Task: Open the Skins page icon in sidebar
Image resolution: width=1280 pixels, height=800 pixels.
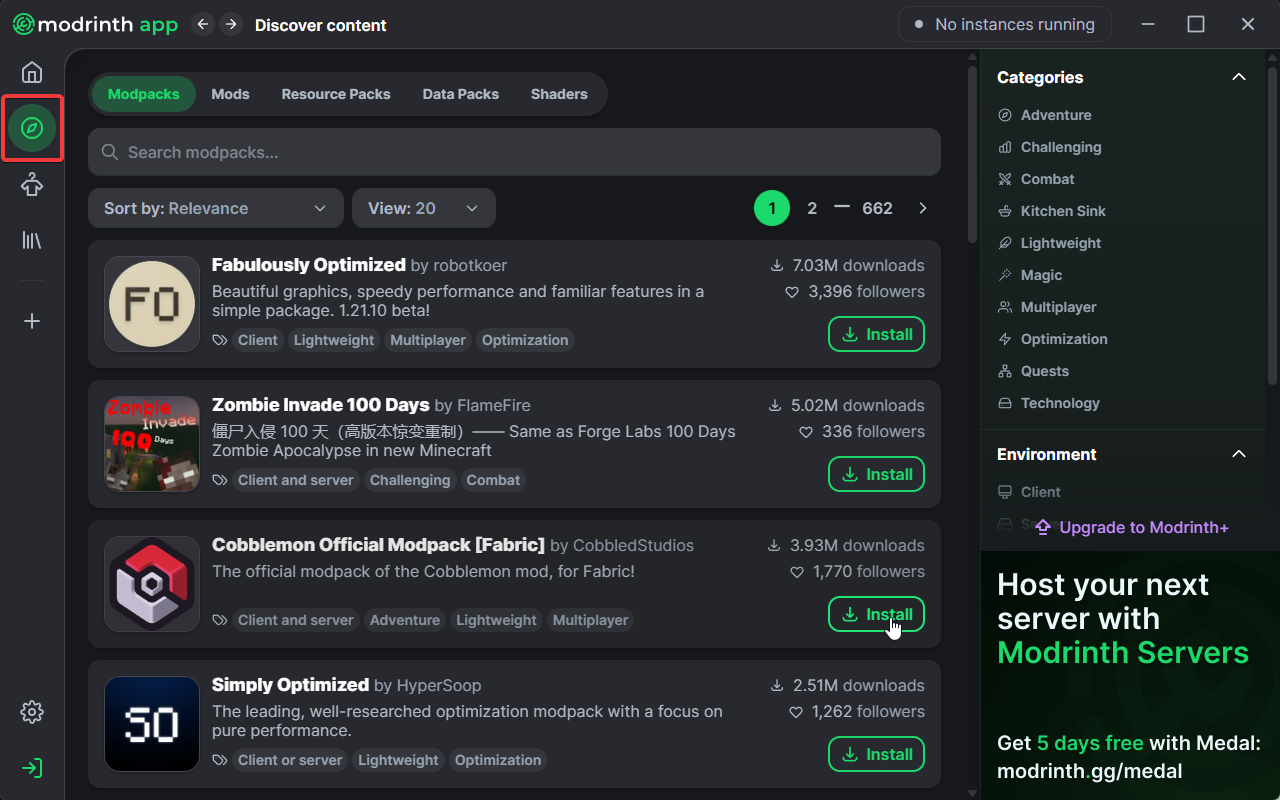Action: coord(32,184)
